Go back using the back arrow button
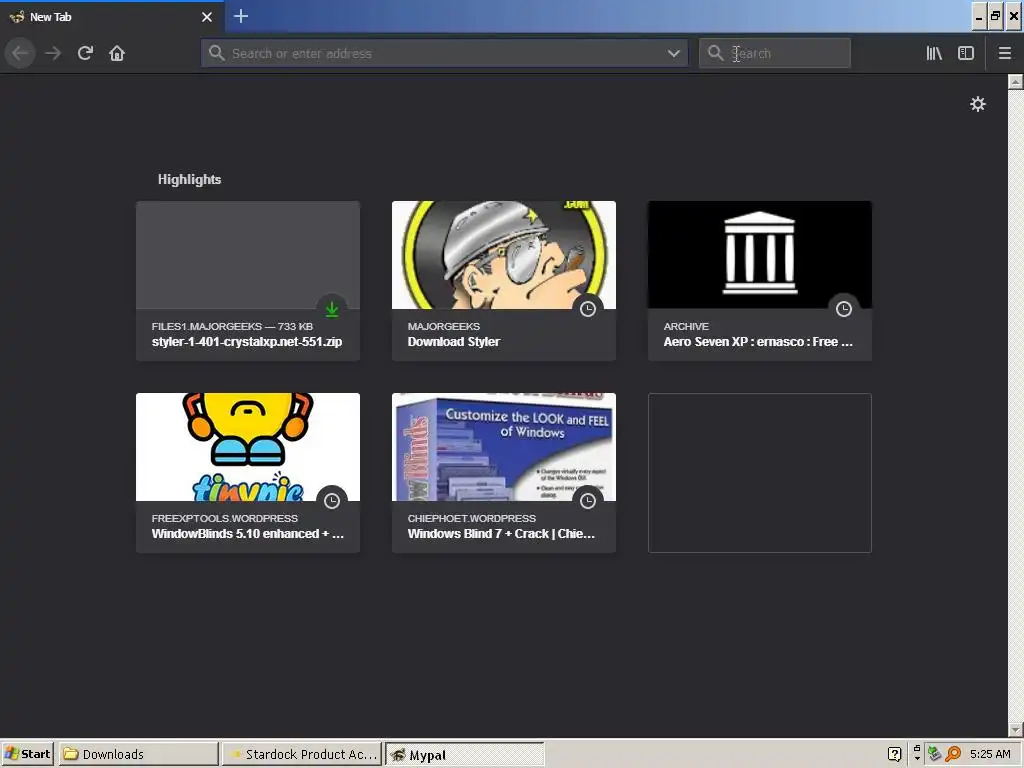The image size is (1024, 768). pos(20,53)
